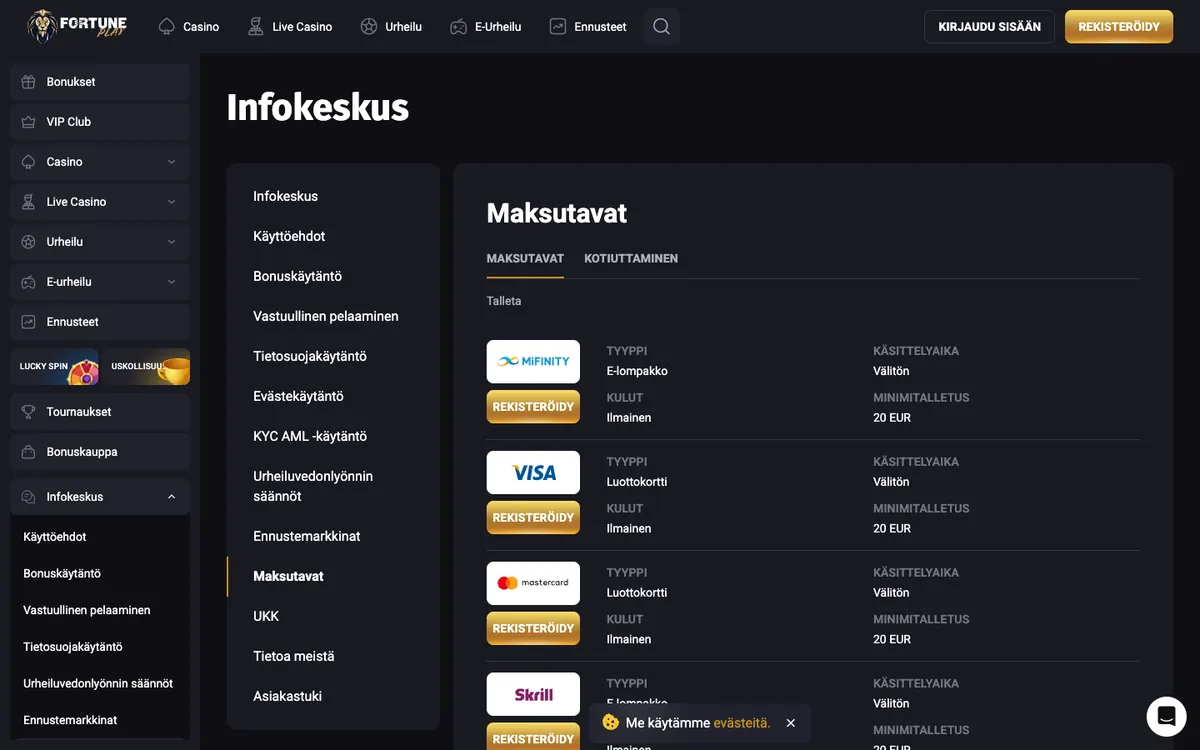This screenshot has width=1200, height=750.
Task: Switch to the Kotiuttaminen tab
Action: (x=631, y=258)
